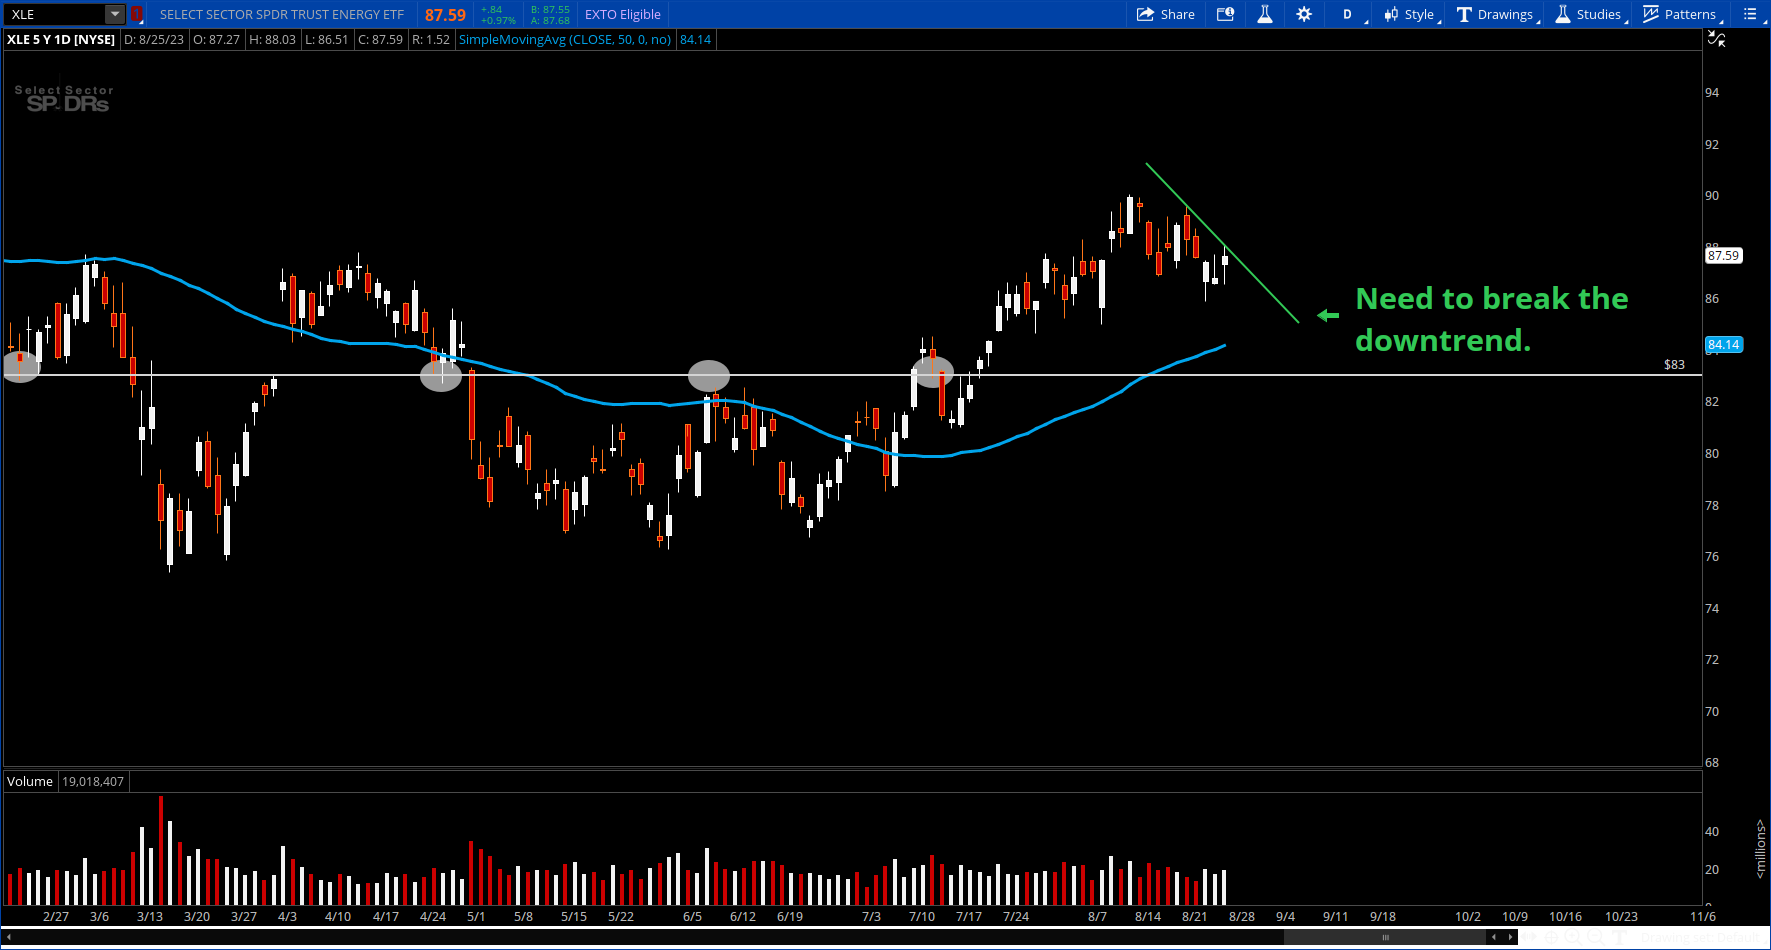The image size is (1771, 950).
Task: Click the 76 level on price axis
Action: [1712, 557]
